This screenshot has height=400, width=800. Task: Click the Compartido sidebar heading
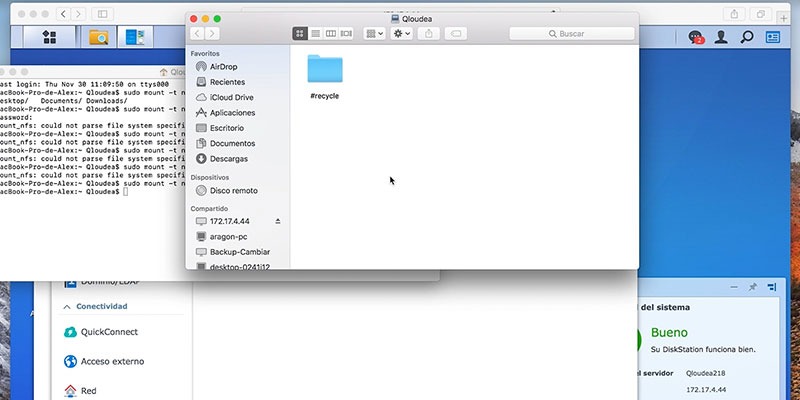tap(209, 209)
